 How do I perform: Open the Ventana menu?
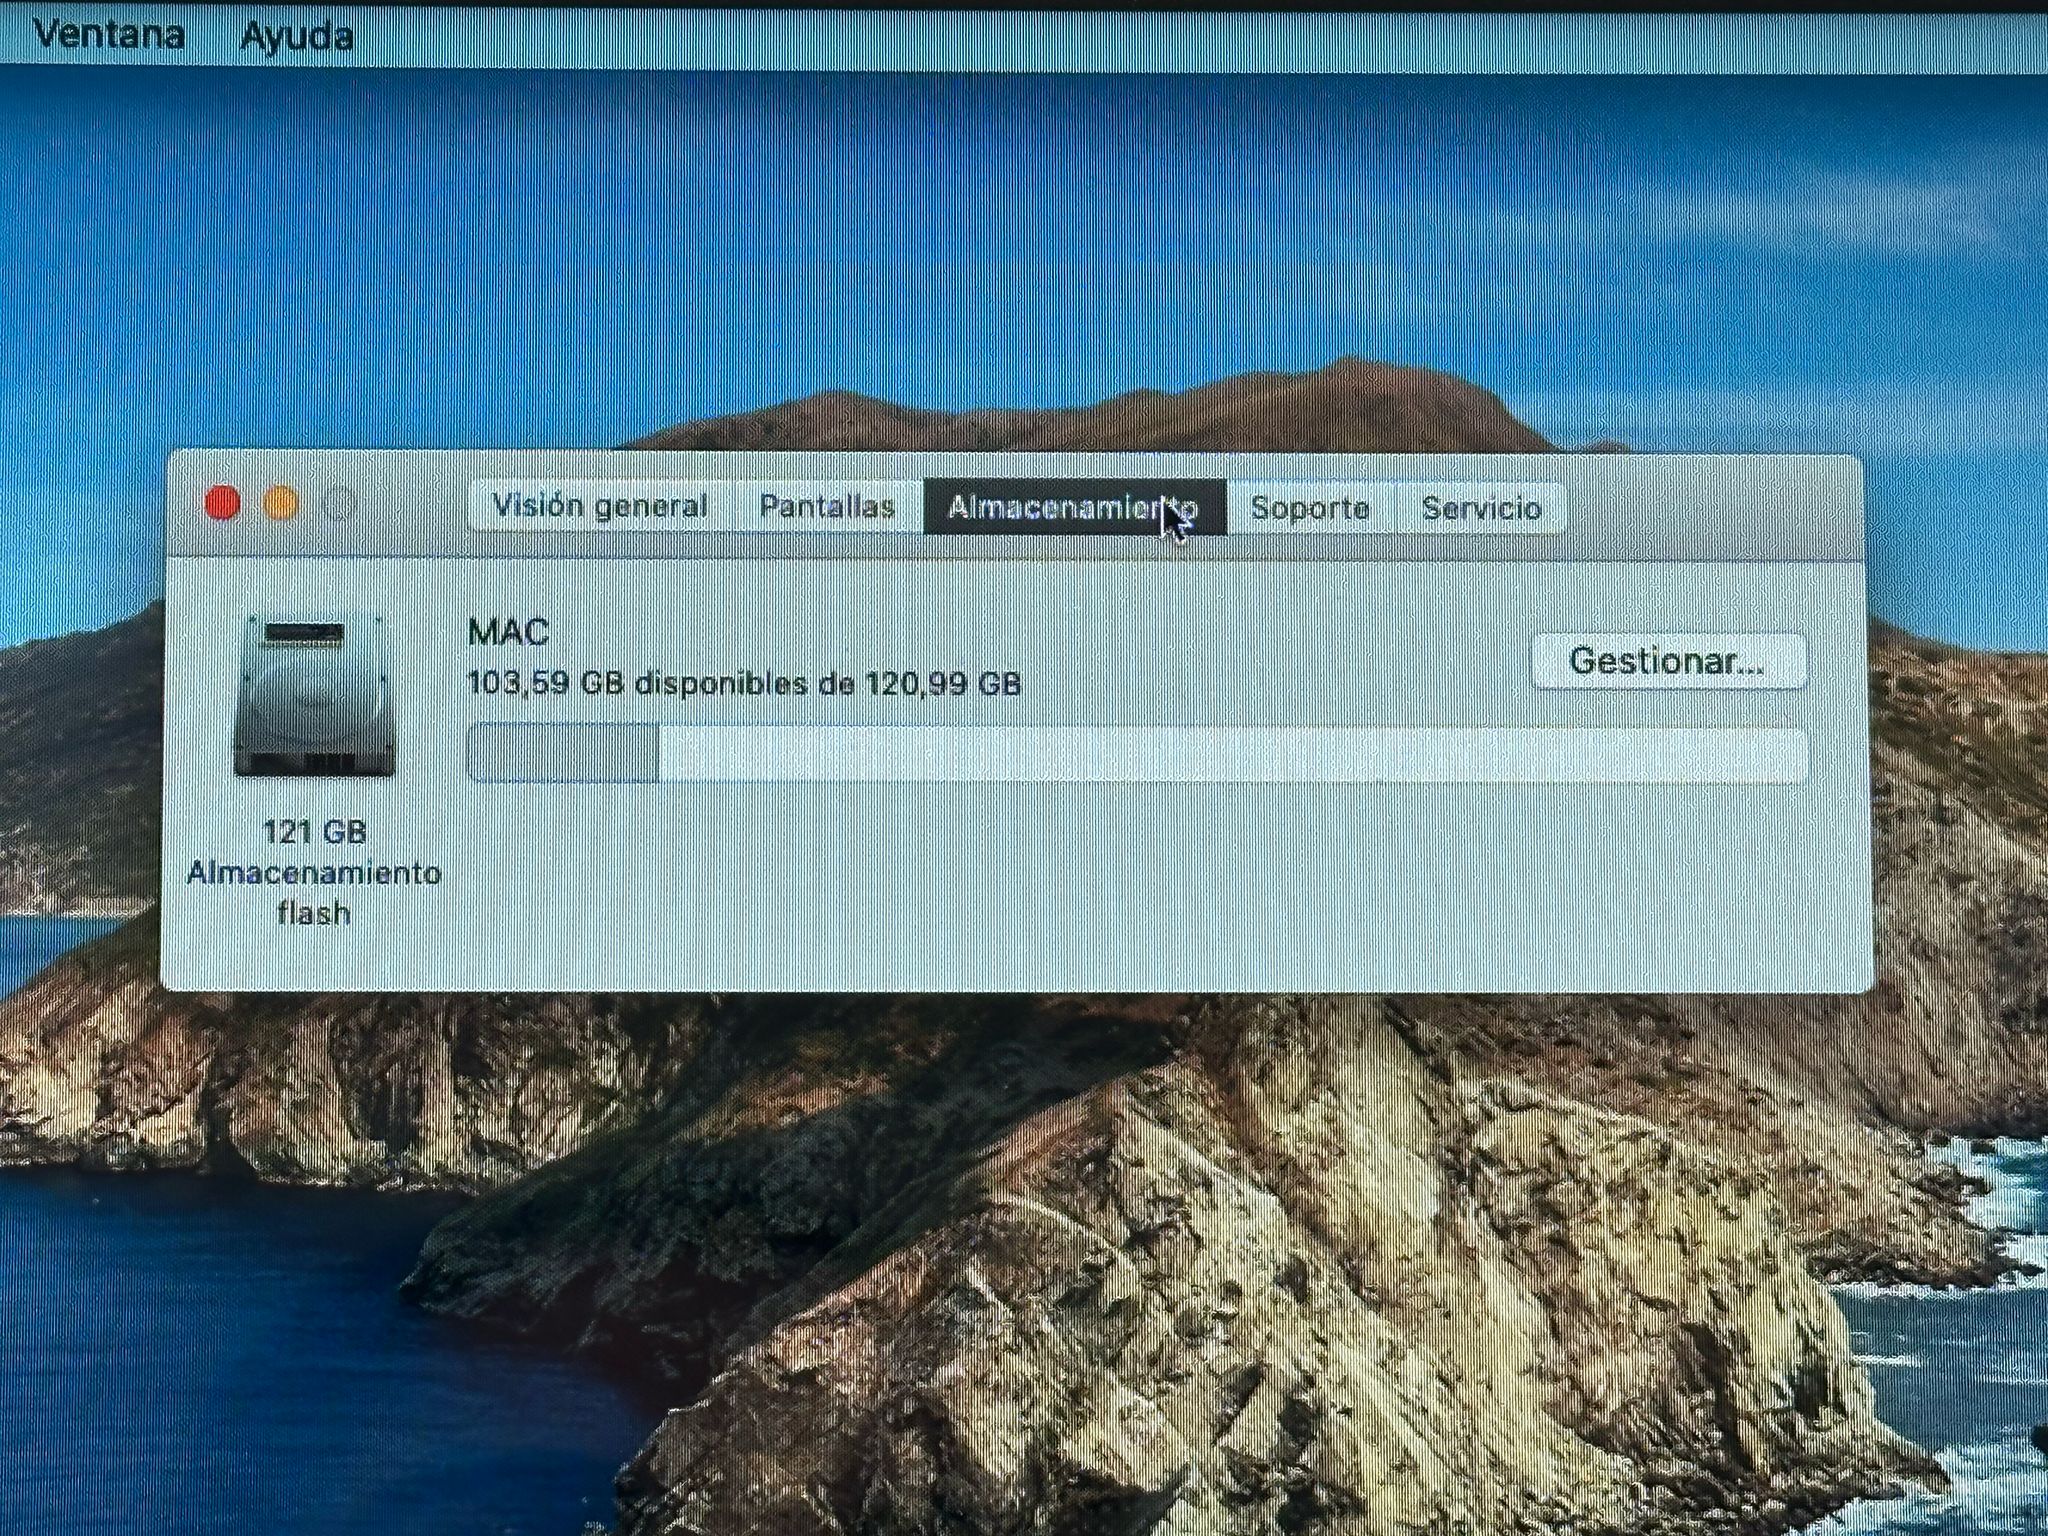coord(108,36)
